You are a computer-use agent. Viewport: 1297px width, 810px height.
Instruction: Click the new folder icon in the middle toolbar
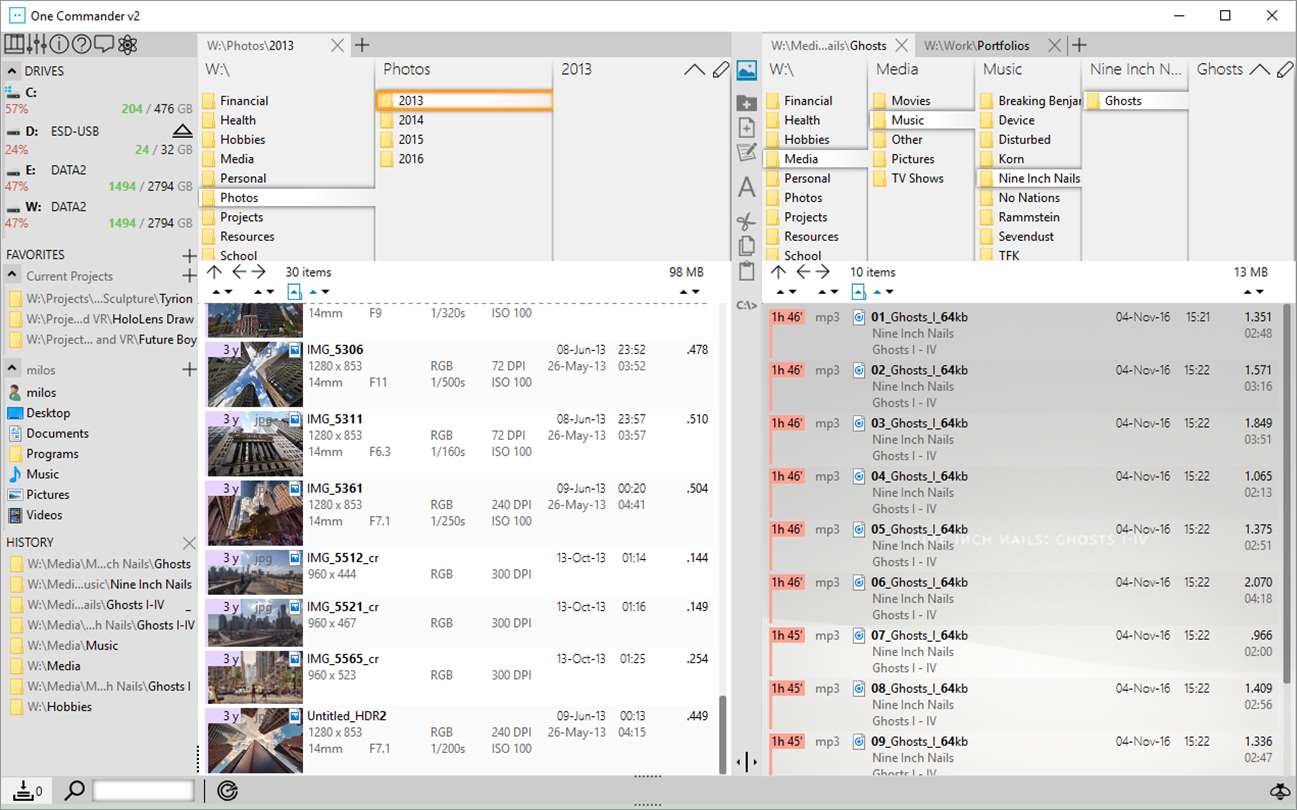coord(746,103)
